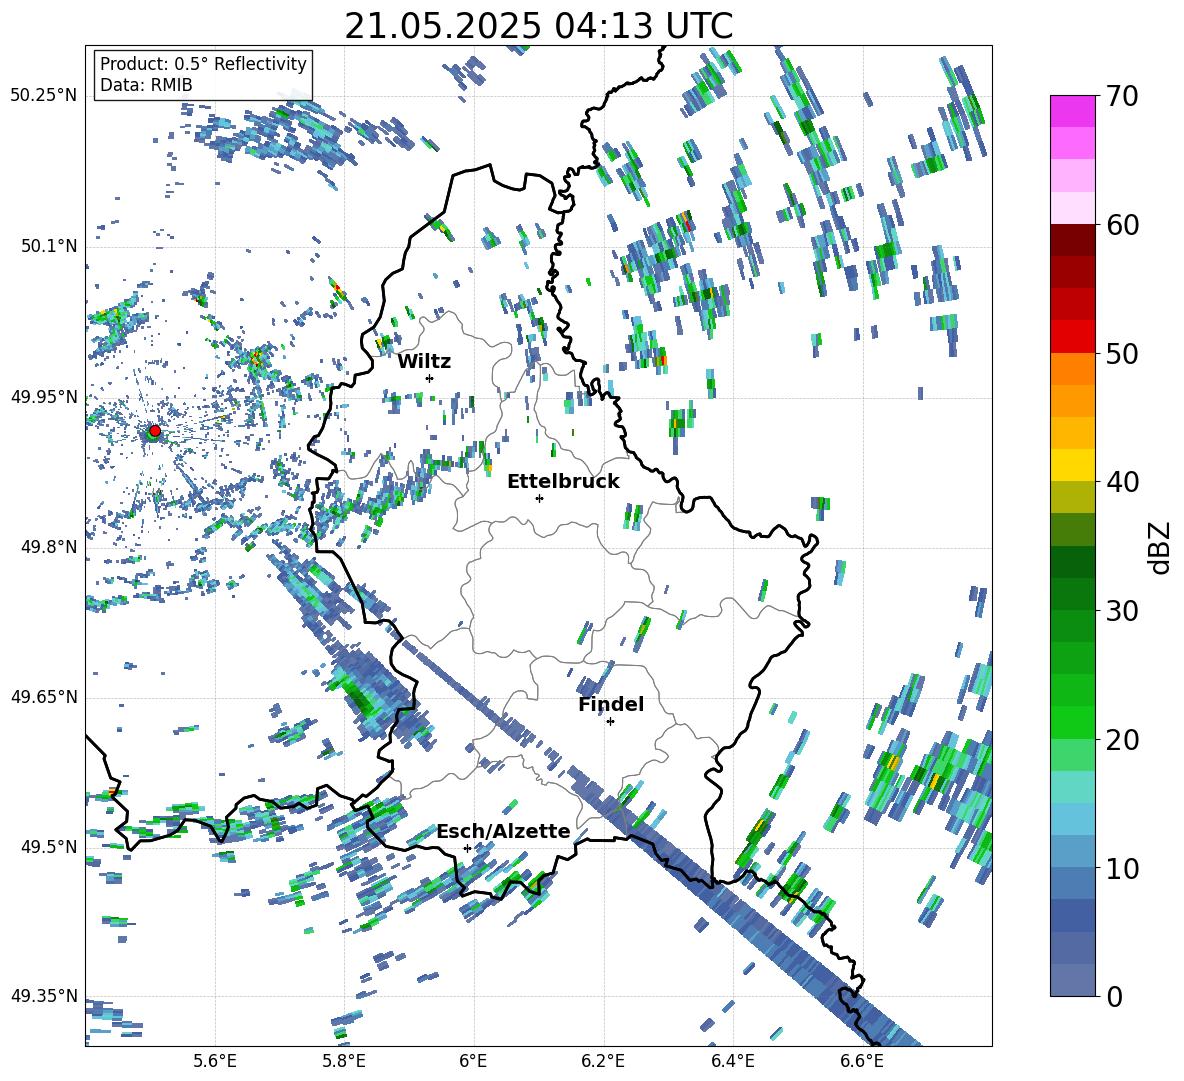Screen dimensions: 1184x1081
Task: Click the longitude label 6.2°E
Action: click(x=603, y=1061)
